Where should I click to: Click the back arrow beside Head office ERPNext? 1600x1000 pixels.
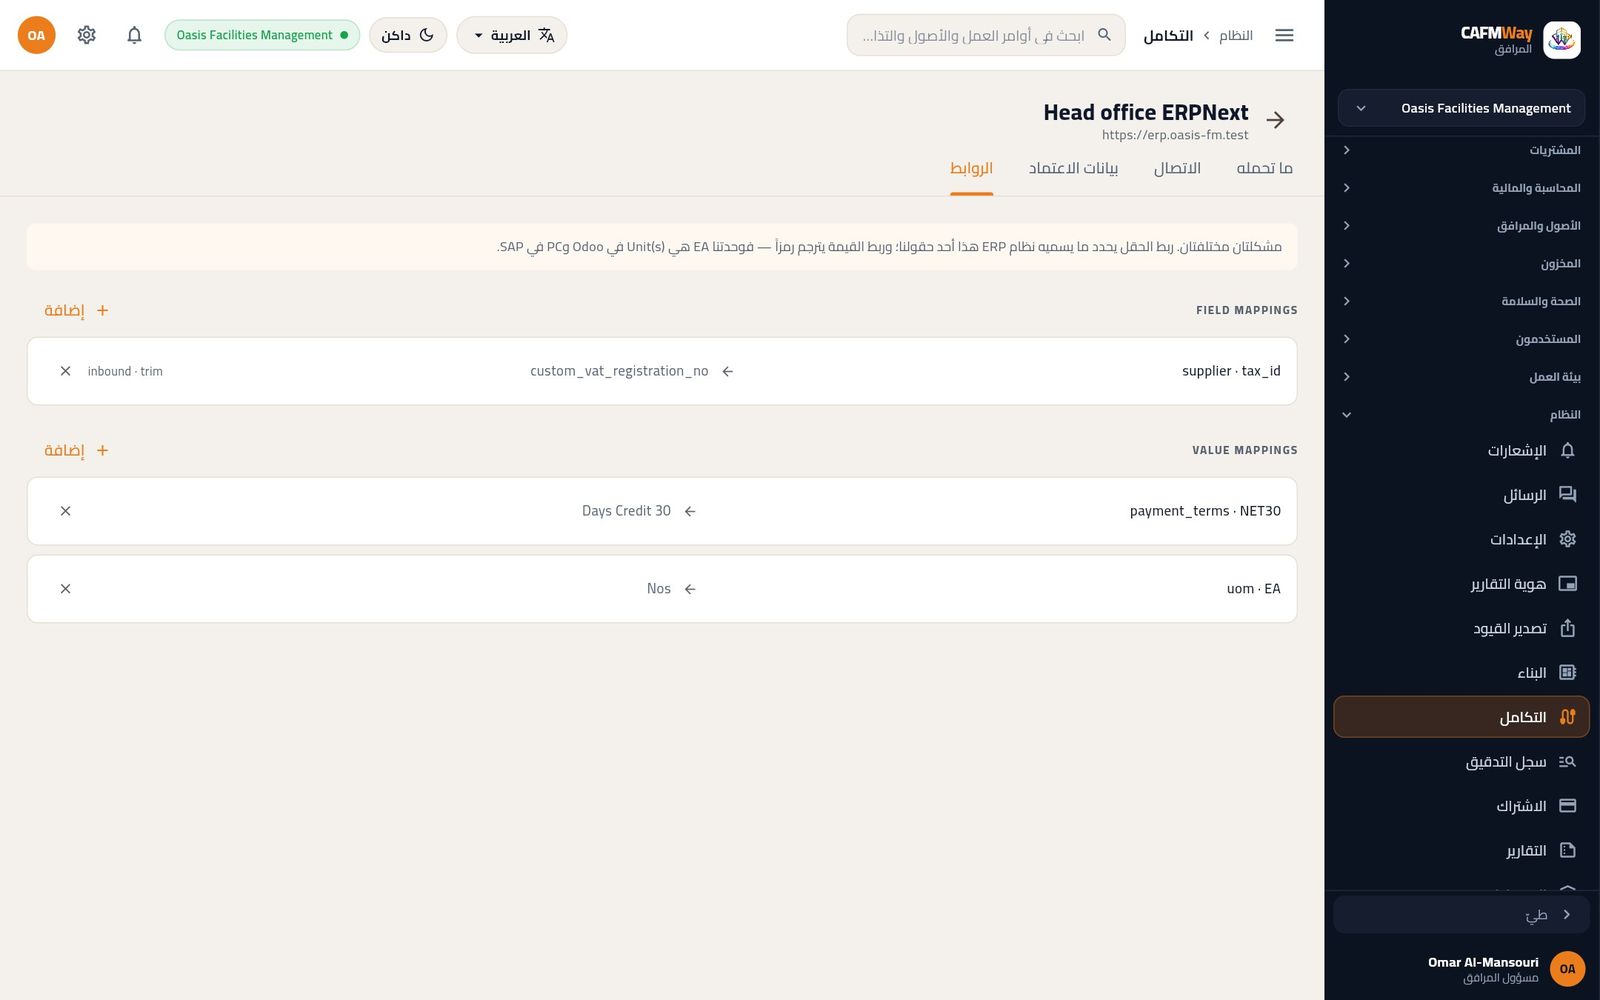1275,120
